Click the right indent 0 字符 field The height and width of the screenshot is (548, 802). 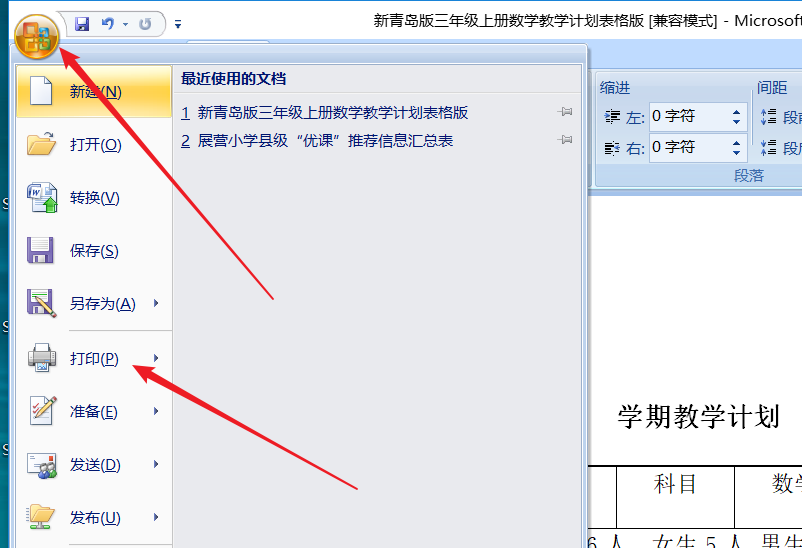(x=690, y=147)
